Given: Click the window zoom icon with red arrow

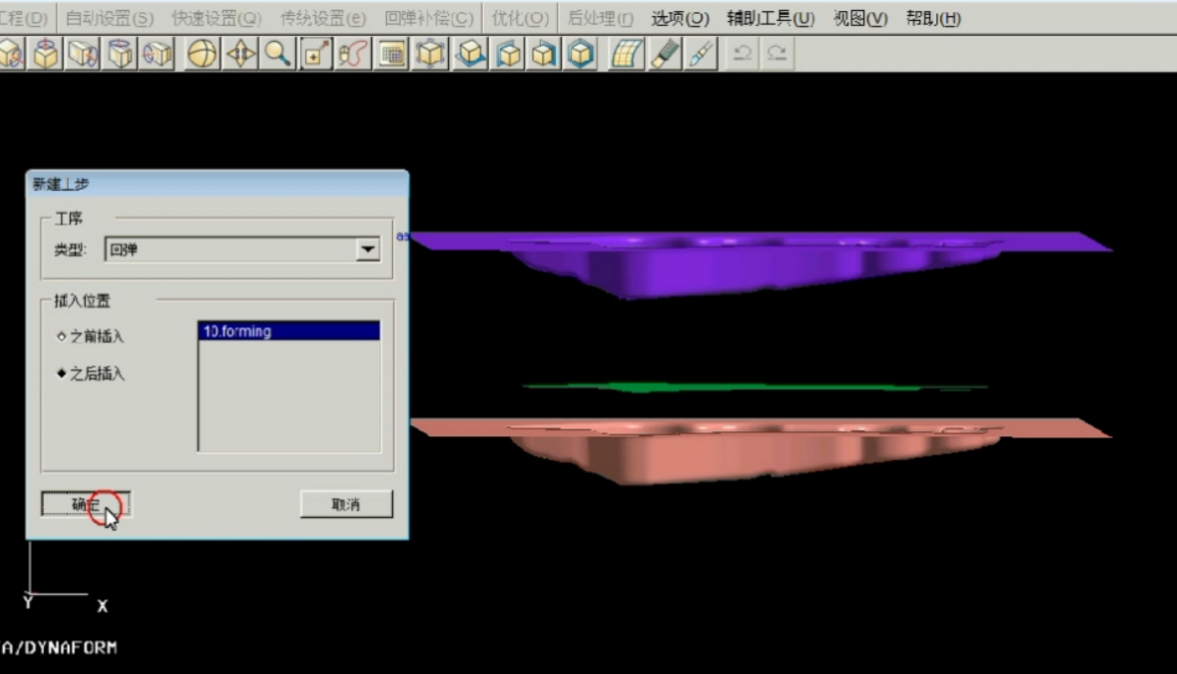Looking at the screenshot, I should point(316,54).
